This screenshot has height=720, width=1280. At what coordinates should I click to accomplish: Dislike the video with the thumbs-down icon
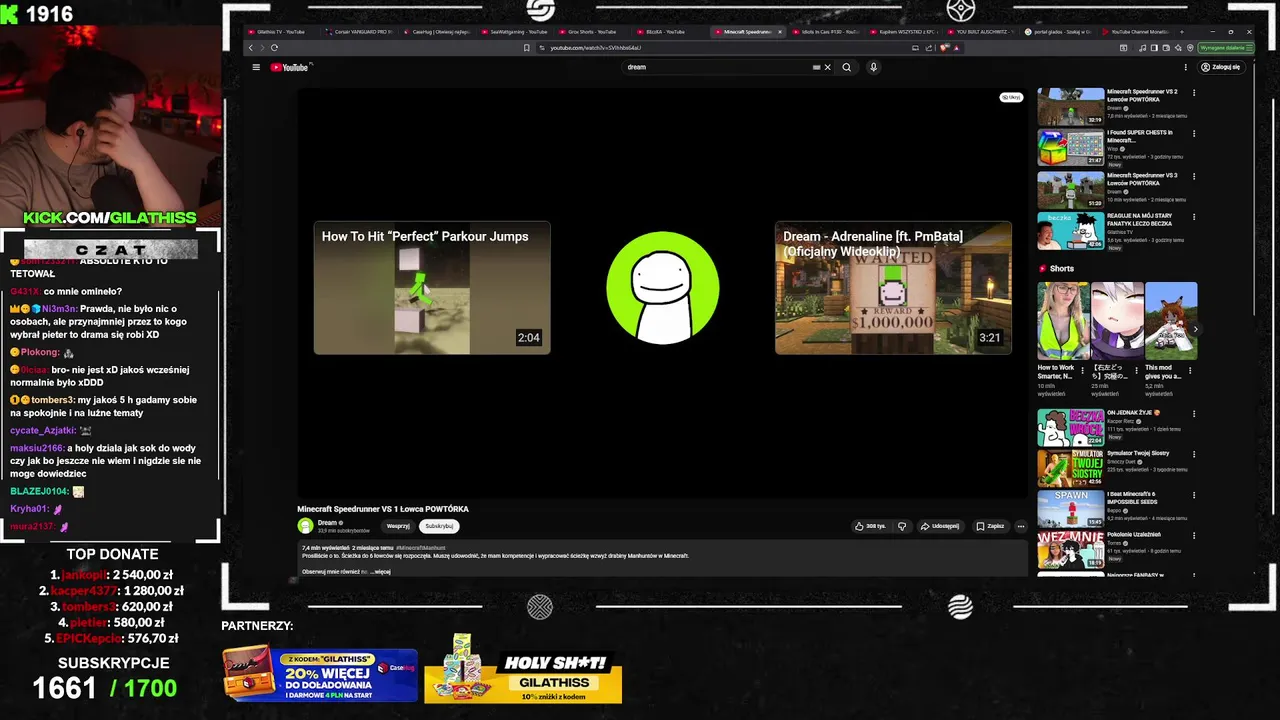pyautogui.click(x=901, y=526)
